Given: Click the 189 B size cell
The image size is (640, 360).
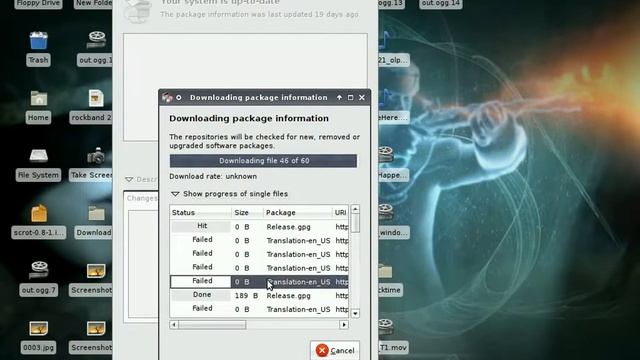Looking at the screenshot, I should coord(247,296).
